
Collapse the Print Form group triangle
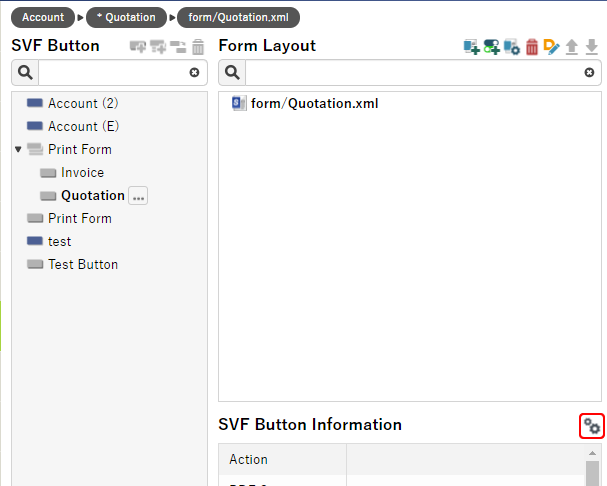pos(18,149)
